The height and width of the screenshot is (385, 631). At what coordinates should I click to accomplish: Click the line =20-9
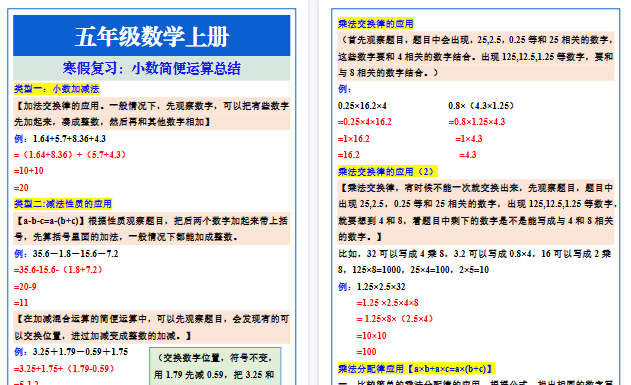[x=25, y=287]
